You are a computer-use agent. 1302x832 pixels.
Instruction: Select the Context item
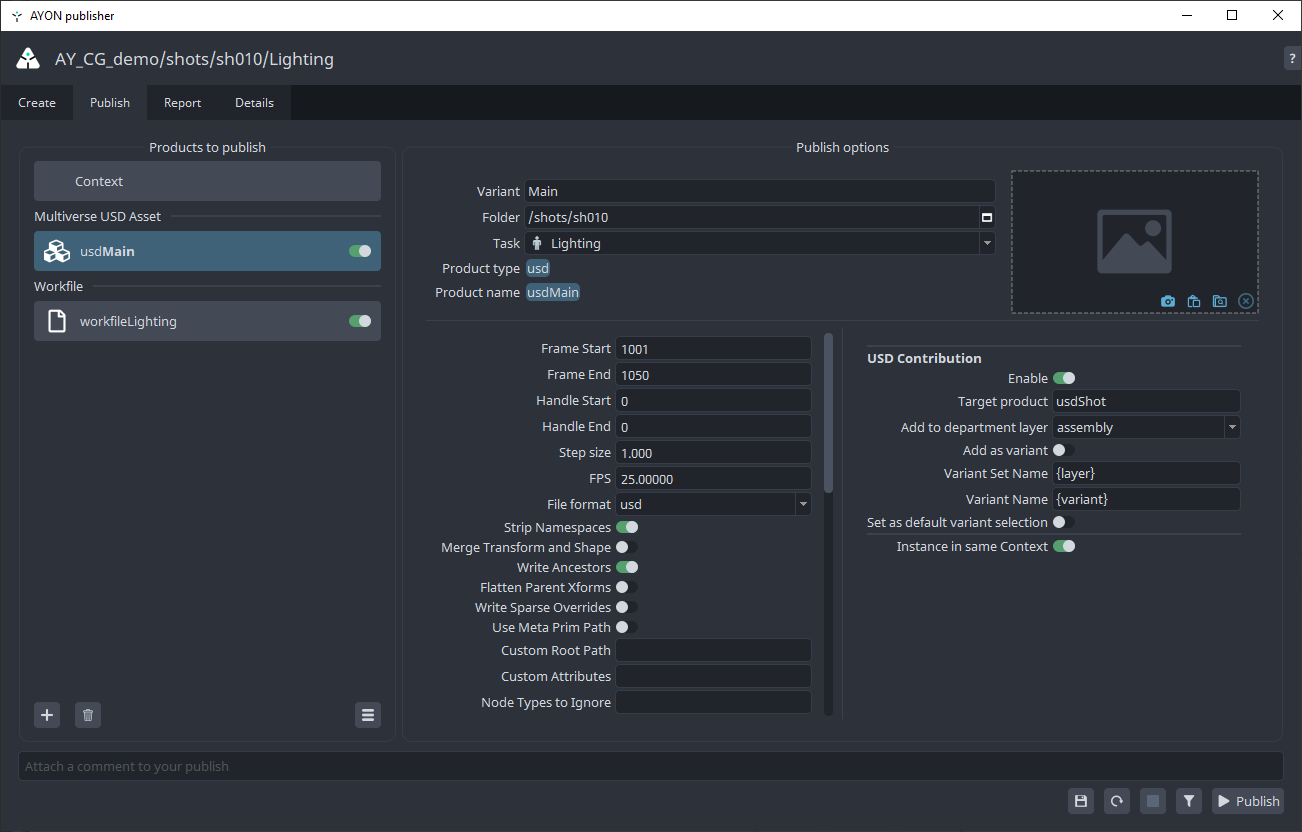[207, 181]
